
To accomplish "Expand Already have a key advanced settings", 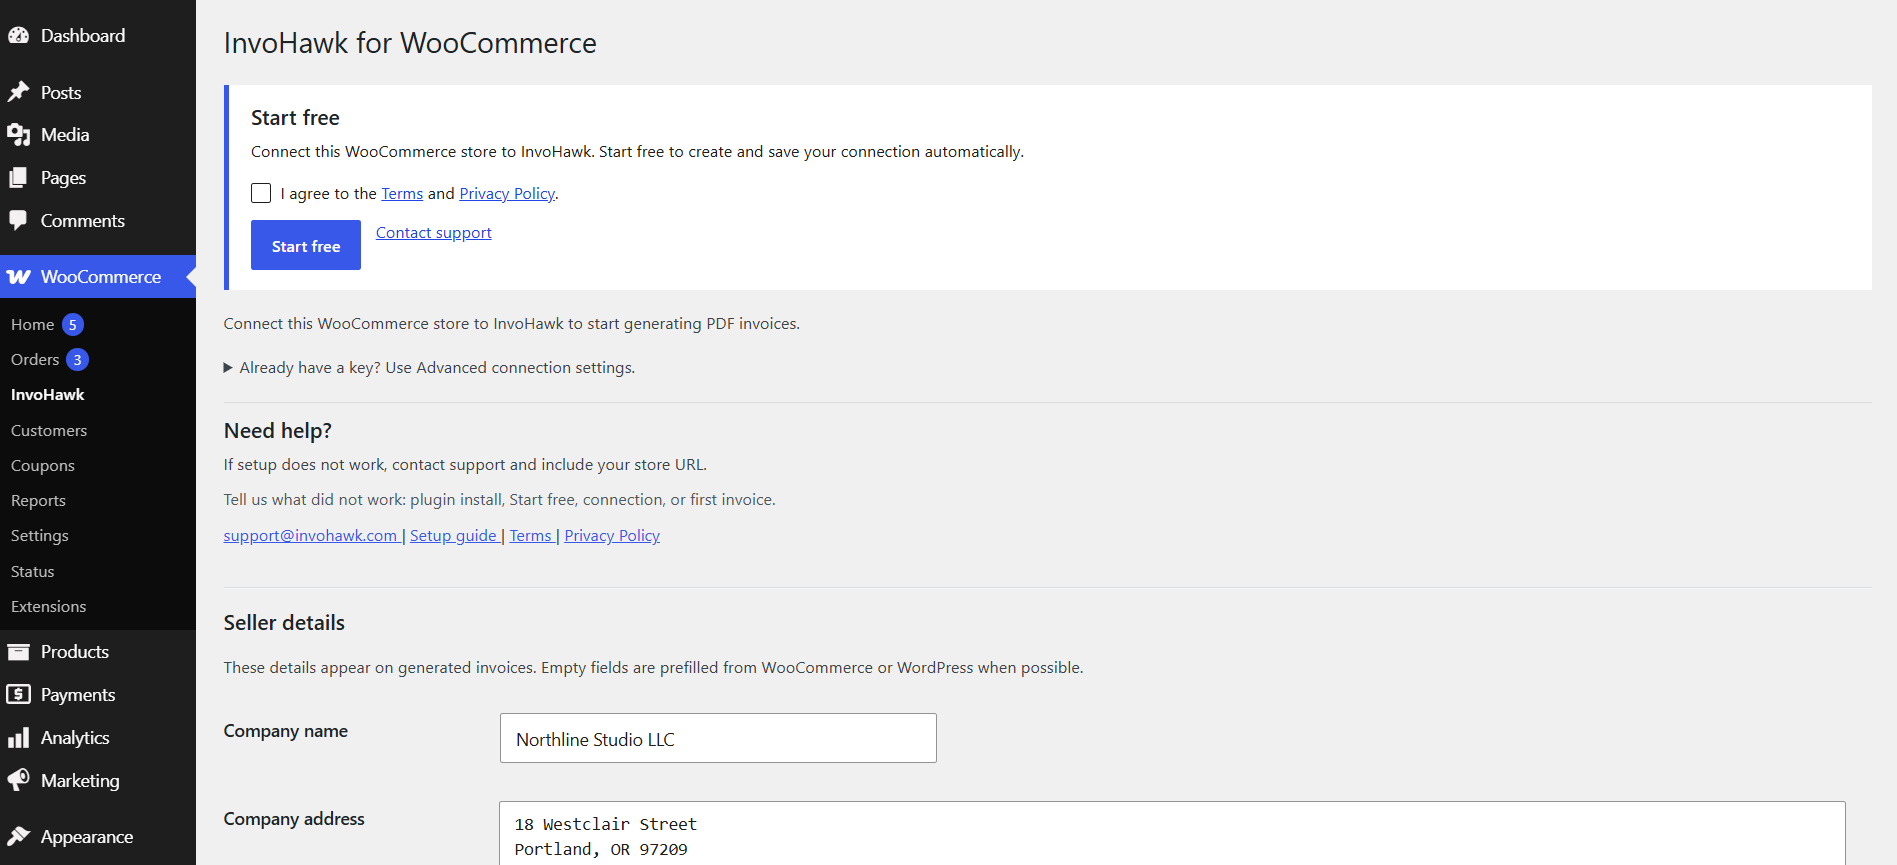I will point(429,368).
